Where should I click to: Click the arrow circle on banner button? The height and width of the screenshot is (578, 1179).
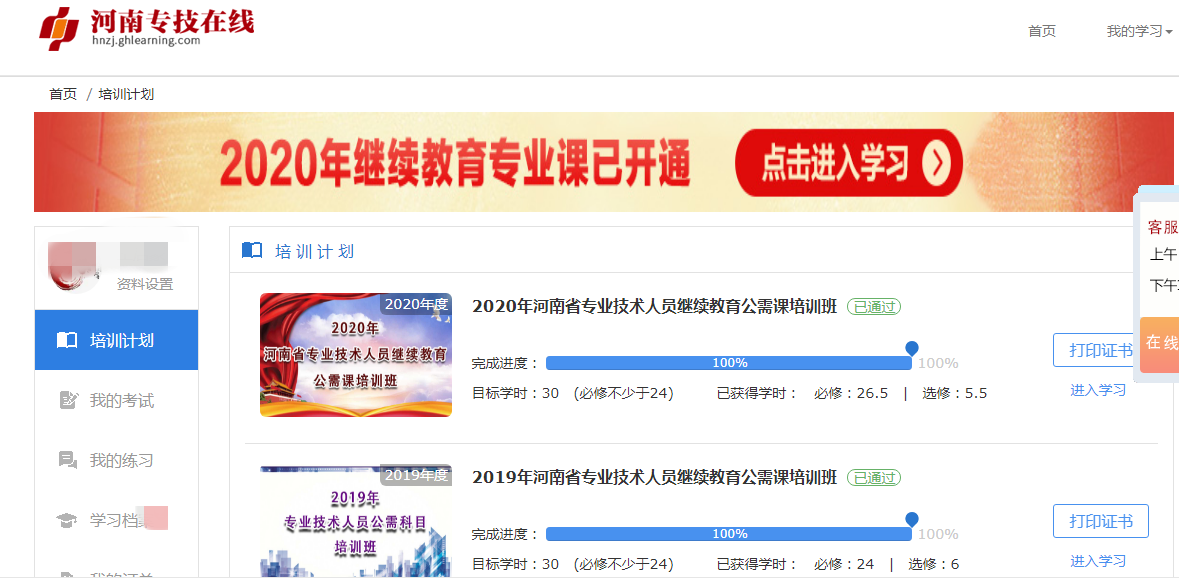pyautogui.click(x=935, y=163)
